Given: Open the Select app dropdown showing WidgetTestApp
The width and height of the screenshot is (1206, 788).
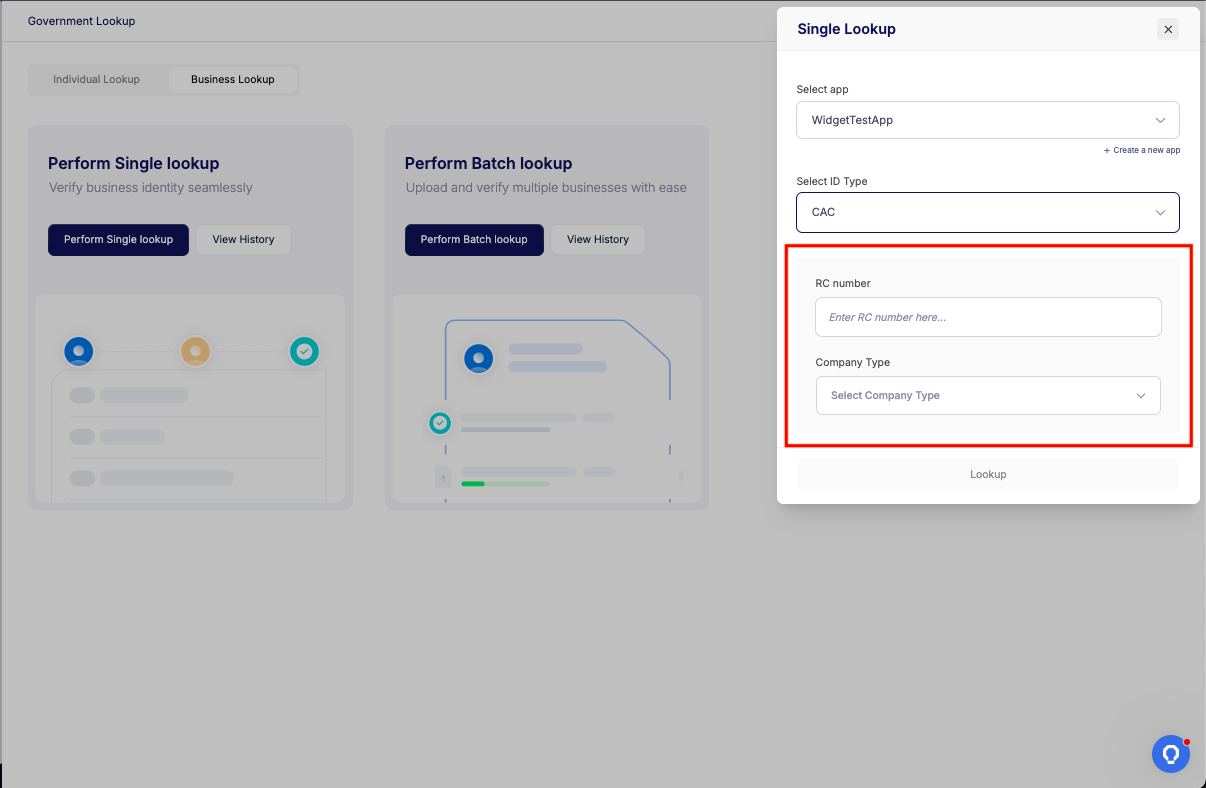Looking at the screenshot, I should pos(987,120).
